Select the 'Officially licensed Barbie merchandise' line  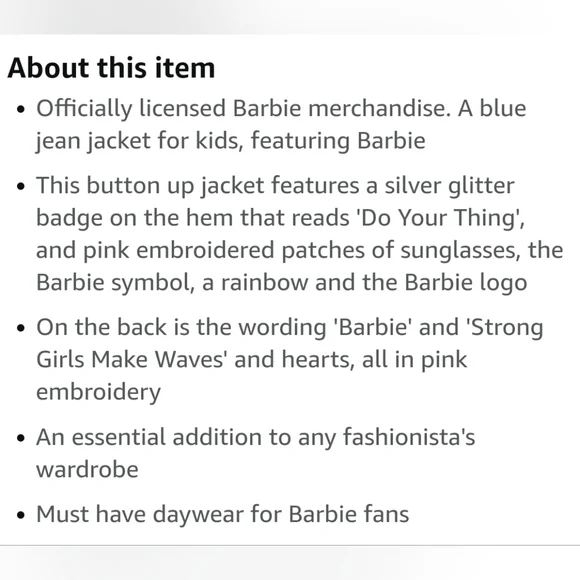pos(281,108)
